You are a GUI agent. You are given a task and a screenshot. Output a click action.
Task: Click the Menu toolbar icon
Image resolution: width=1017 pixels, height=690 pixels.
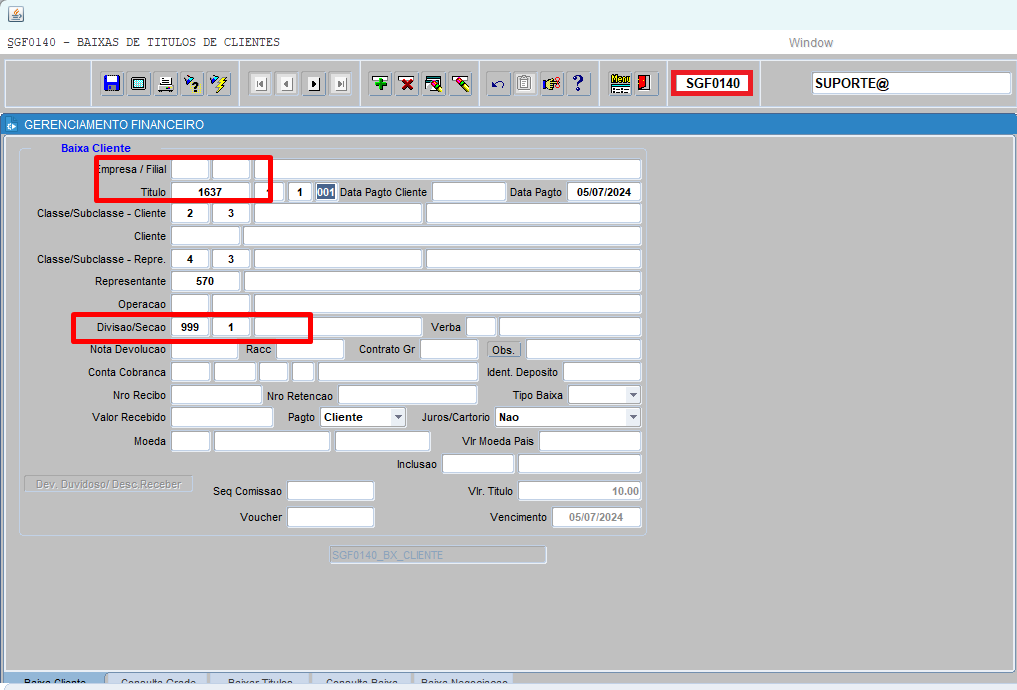(x=620, y=84)
